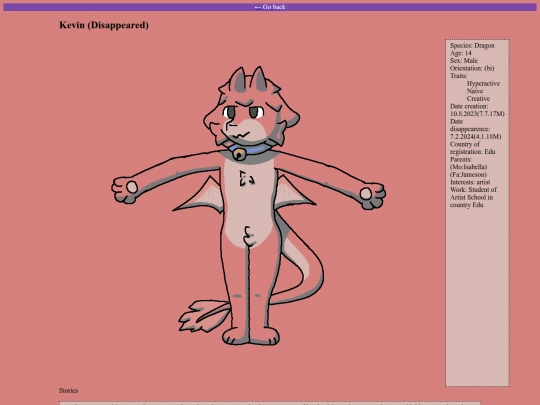
Task: Click the Stories section label
Action: click(68, 390)
